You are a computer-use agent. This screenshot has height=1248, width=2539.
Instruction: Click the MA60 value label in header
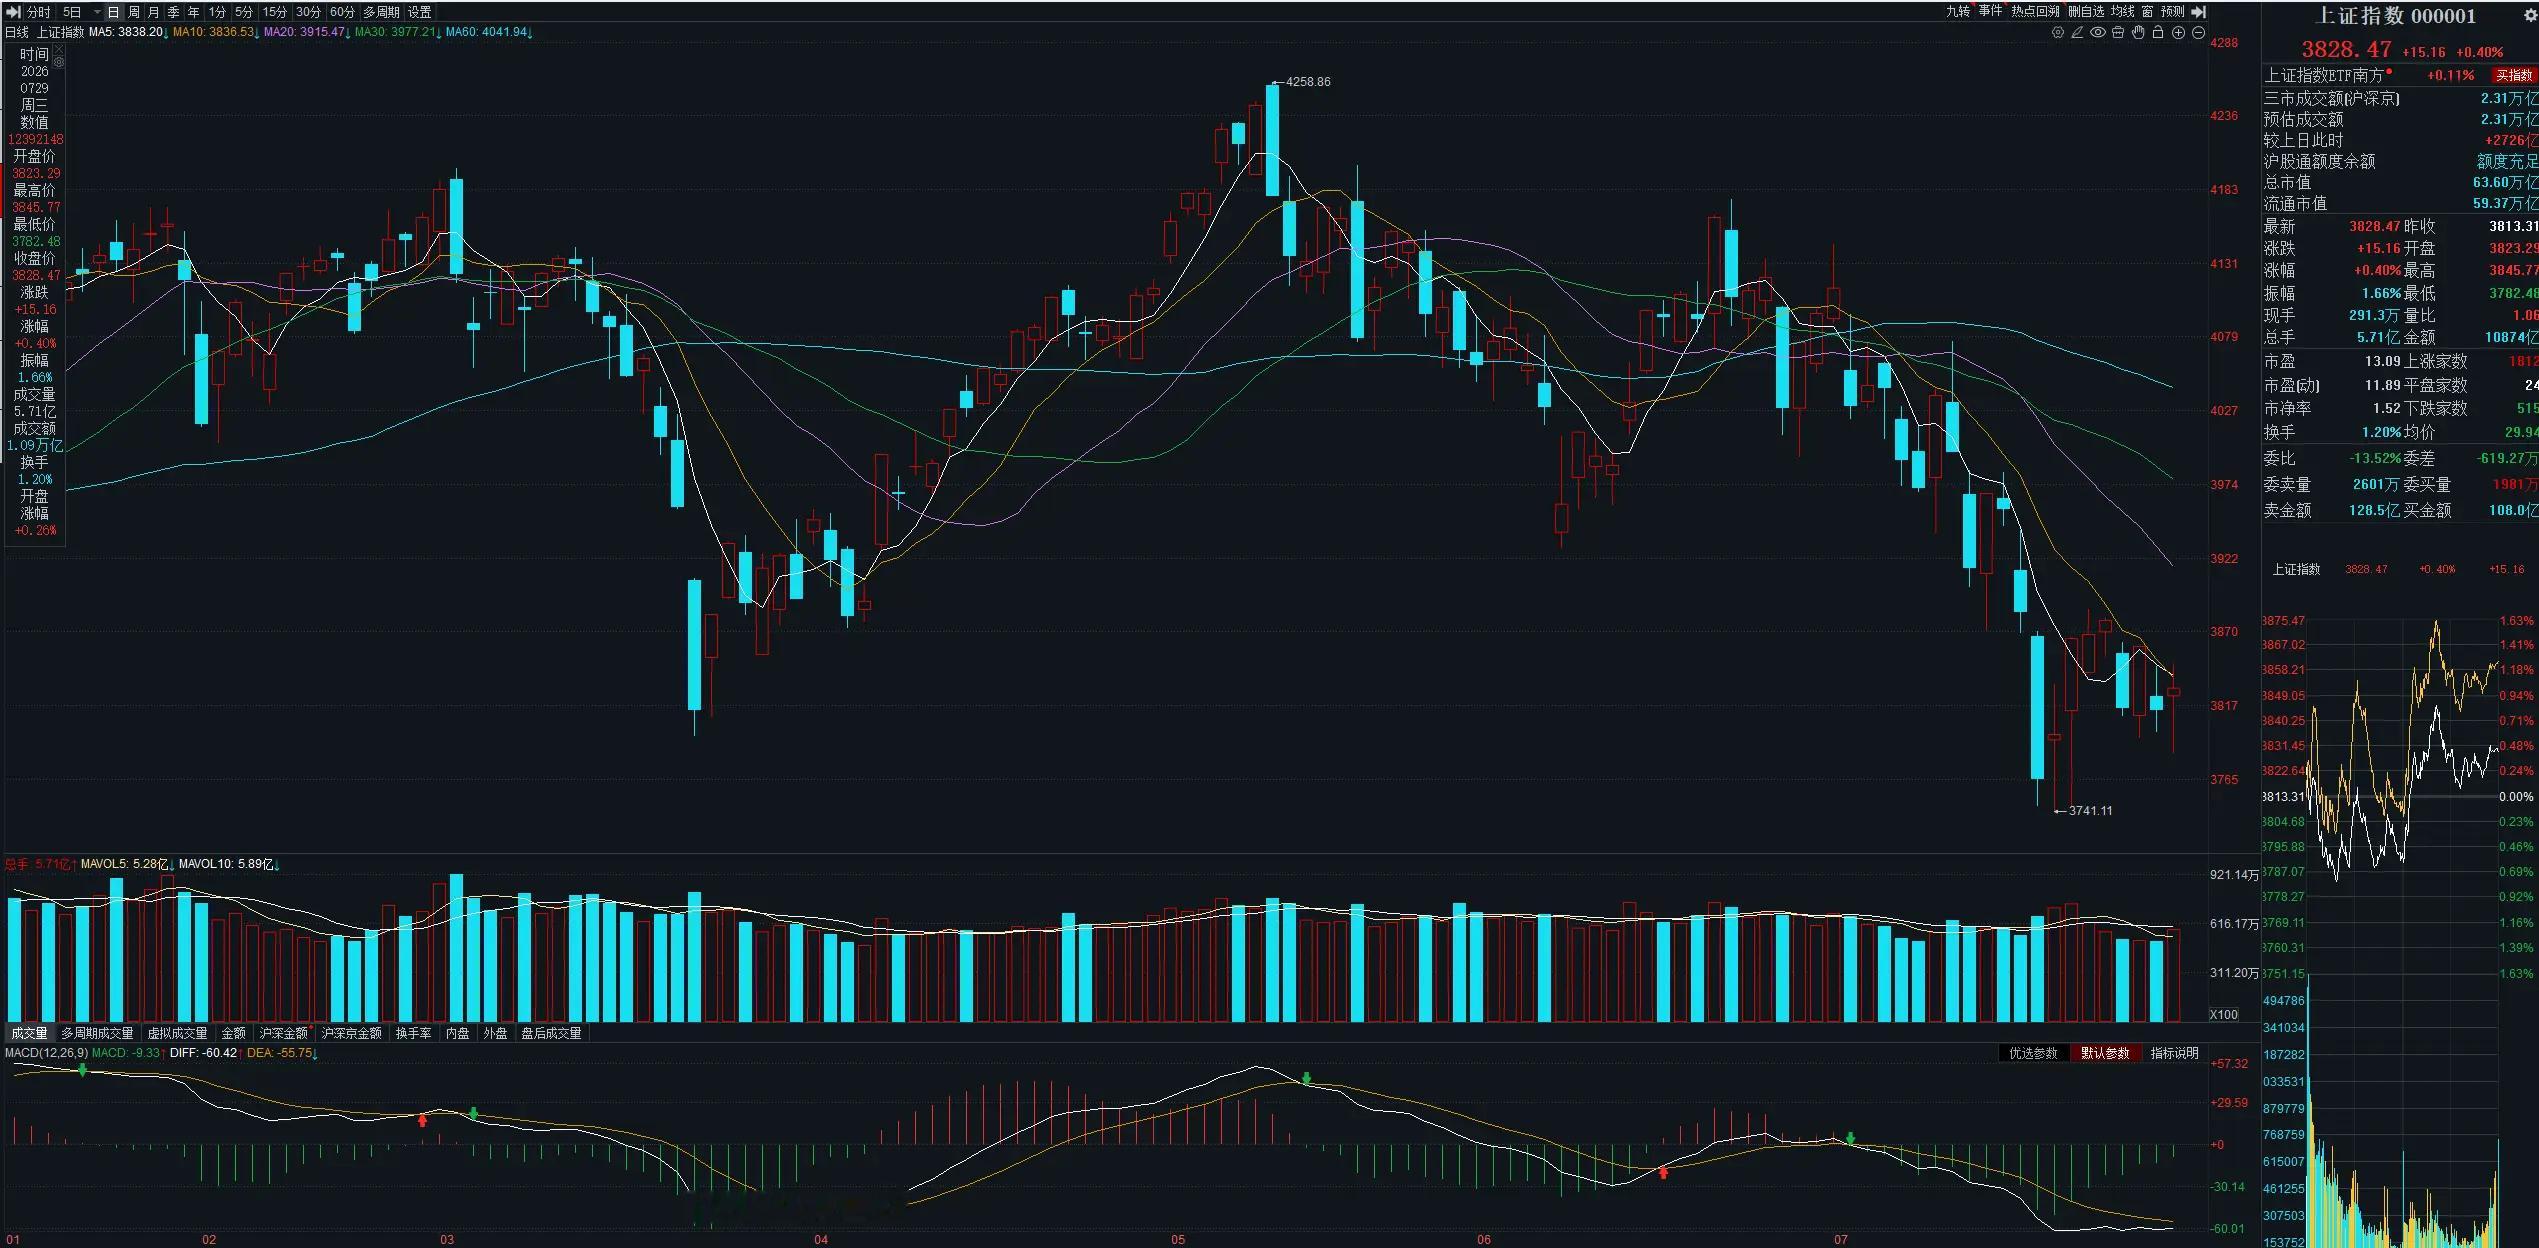coord(489,32)
